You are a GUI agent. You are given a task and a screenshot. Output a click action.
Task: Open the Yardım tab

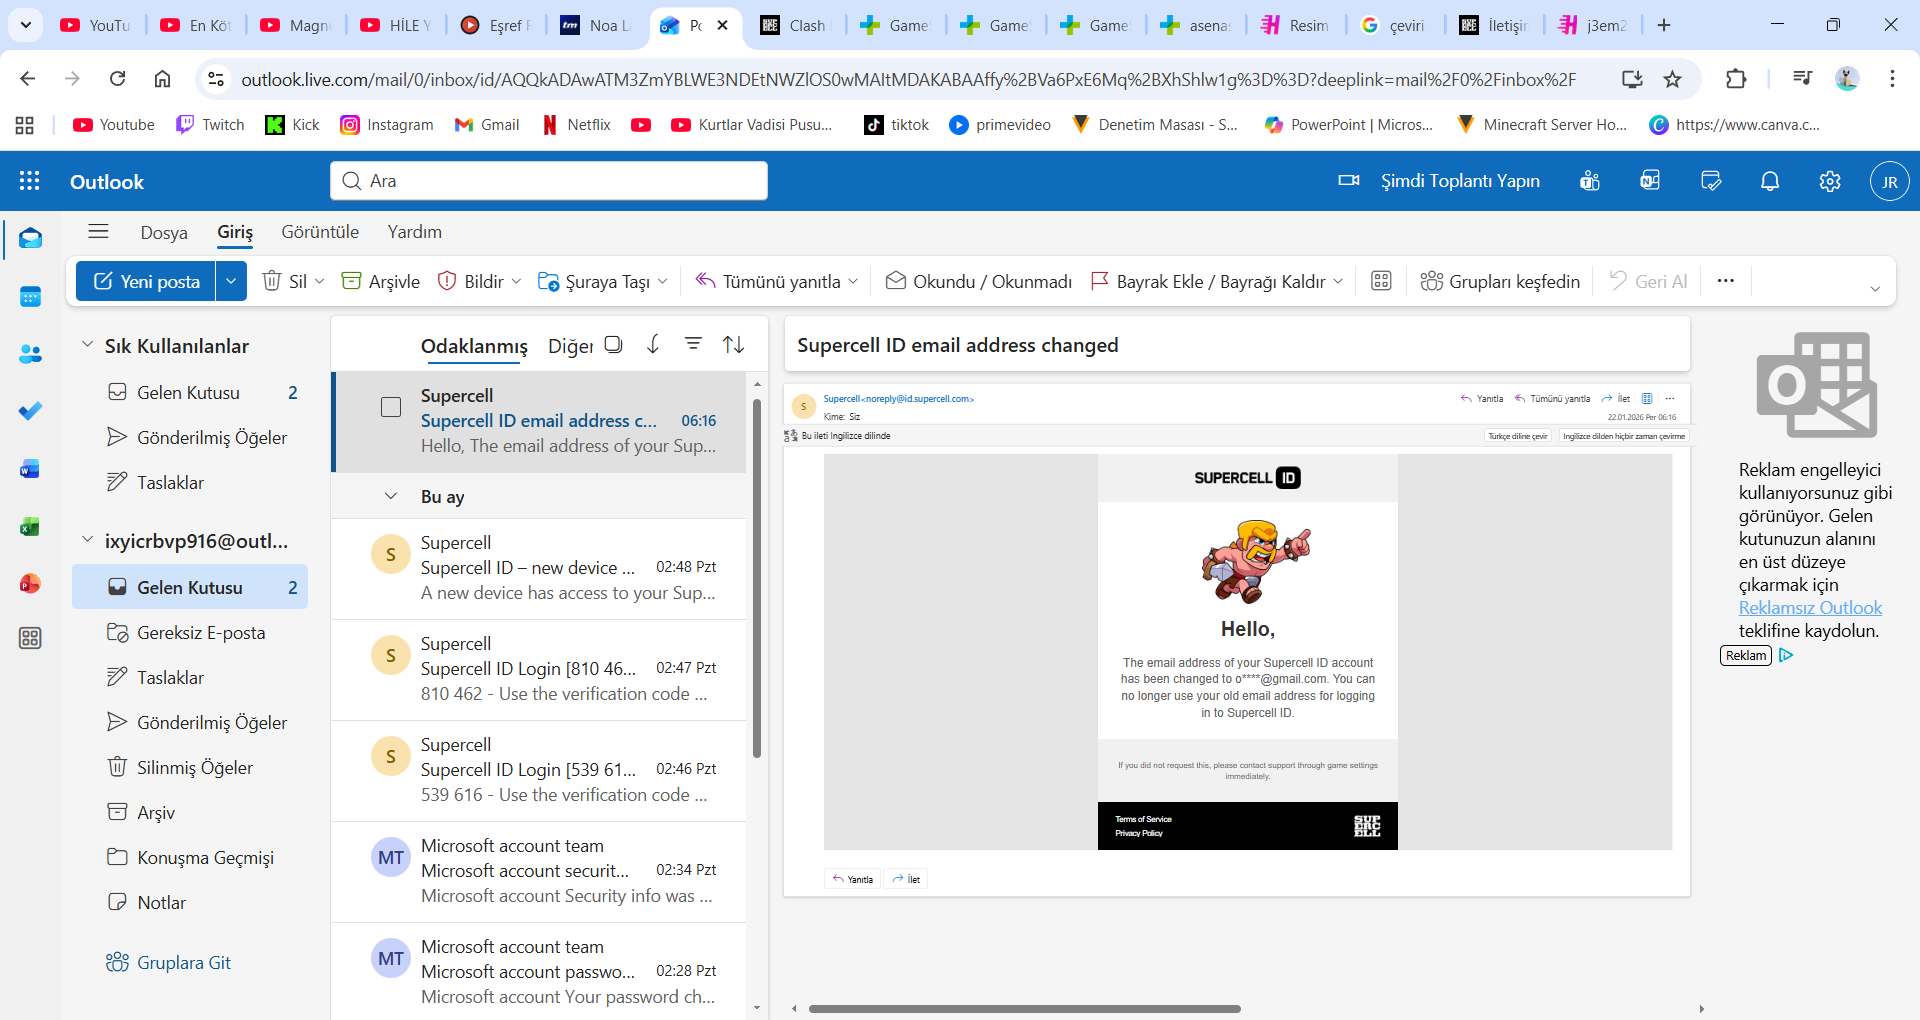click(x=415, y=232)
